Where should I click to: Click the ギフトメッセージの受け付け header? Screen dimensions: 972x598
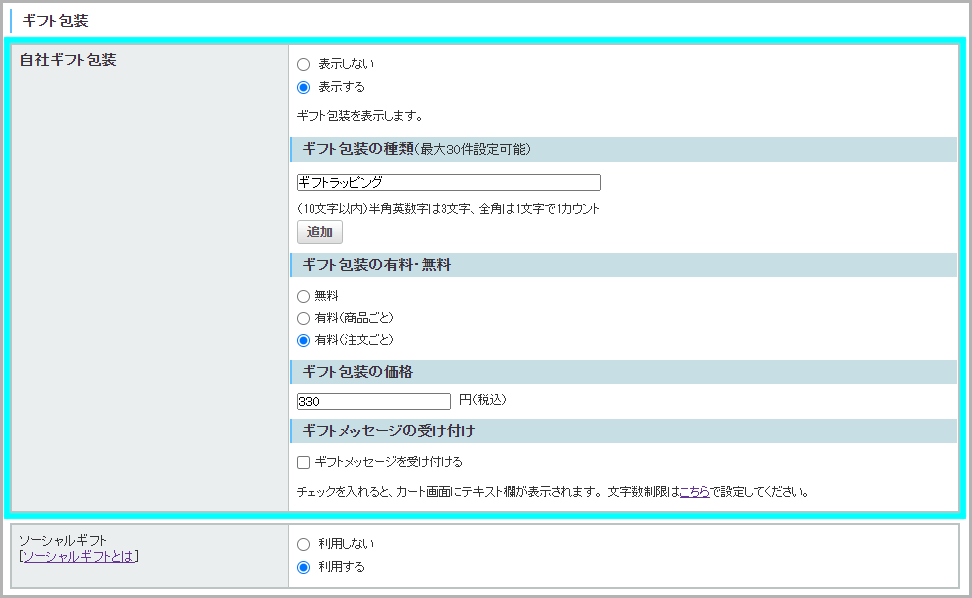[624, 431]
